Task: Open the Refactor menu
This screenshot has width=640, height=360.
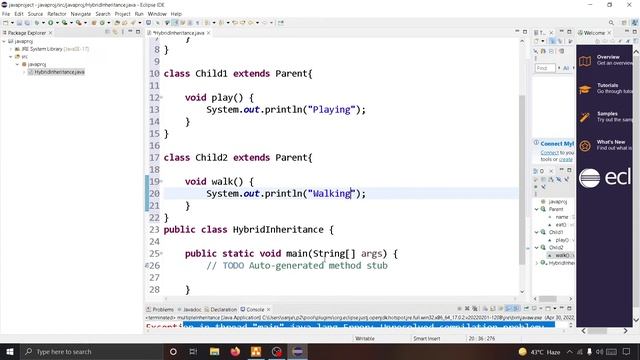Action: [57, 14]
